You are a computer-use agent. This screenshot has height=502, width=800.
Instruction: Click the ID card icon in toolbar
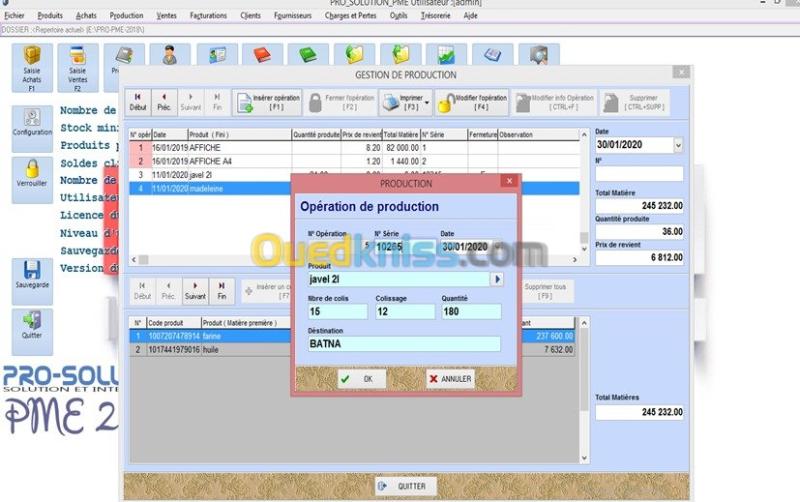pyautogui.click(x=217, y=55)
